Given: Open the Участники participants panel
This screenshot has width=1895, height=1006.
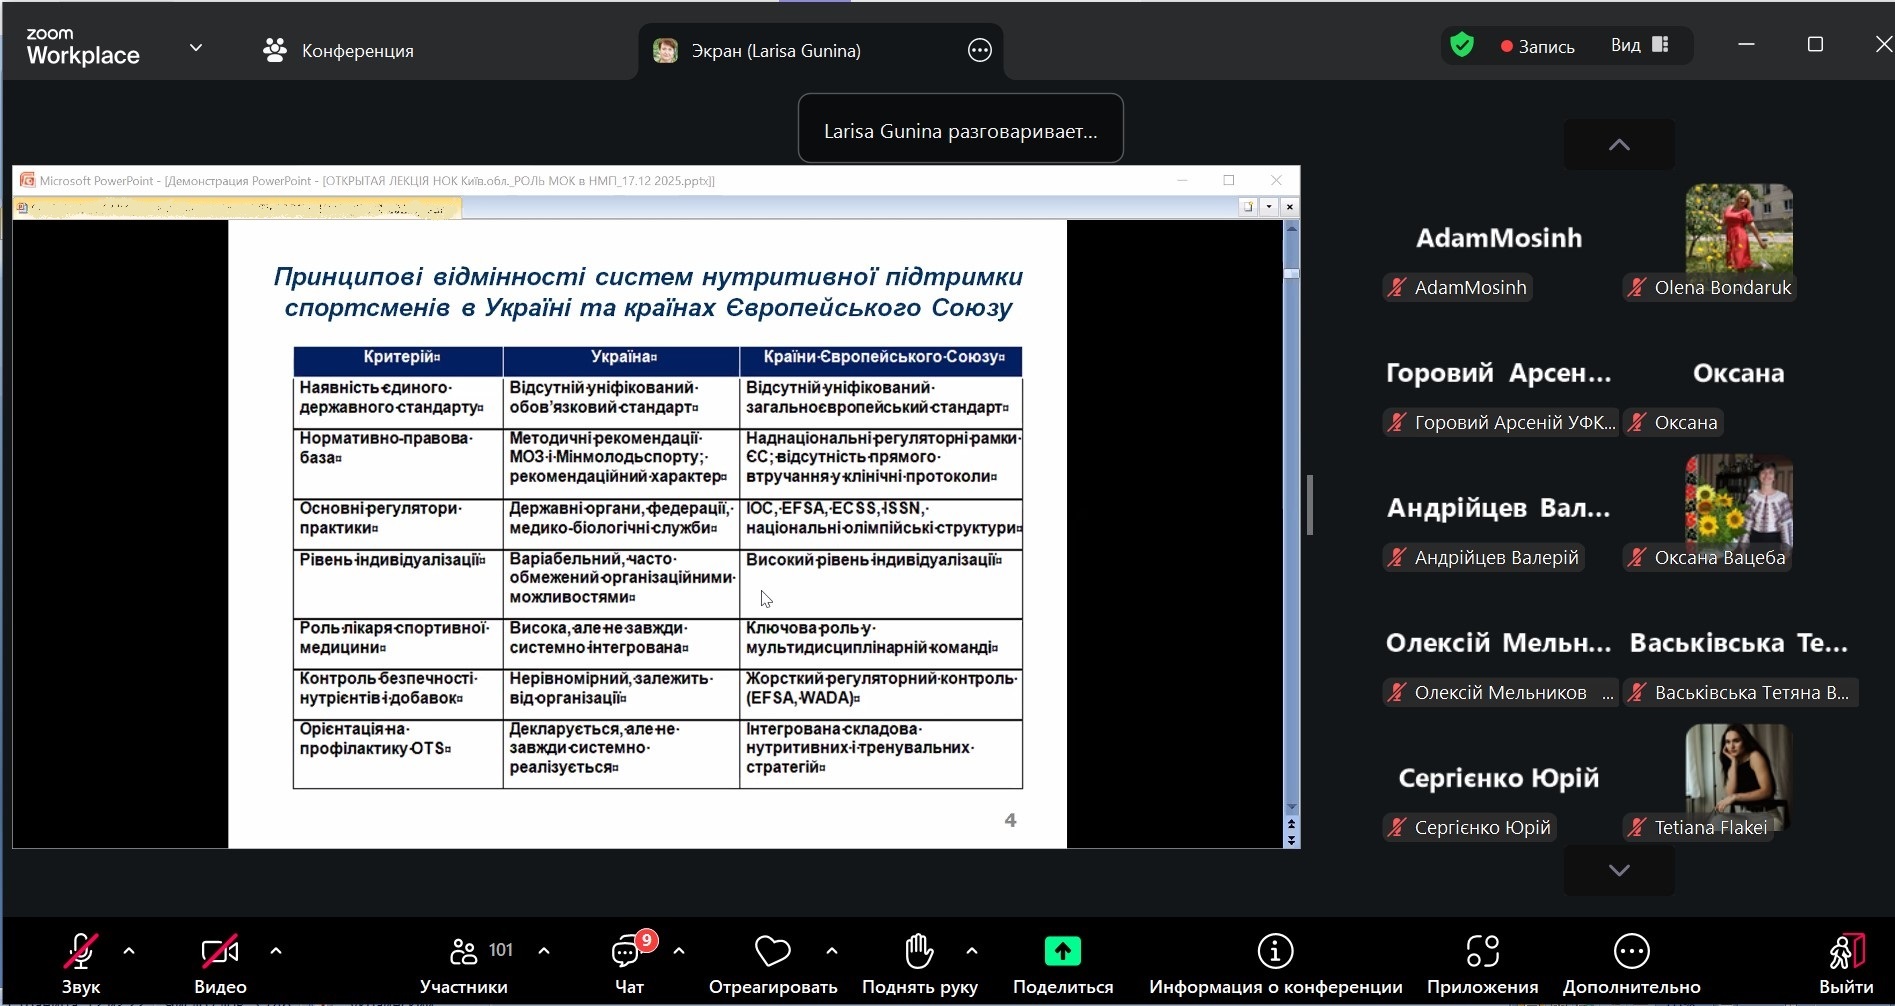Looking at the screenshot, I should 464,952.
